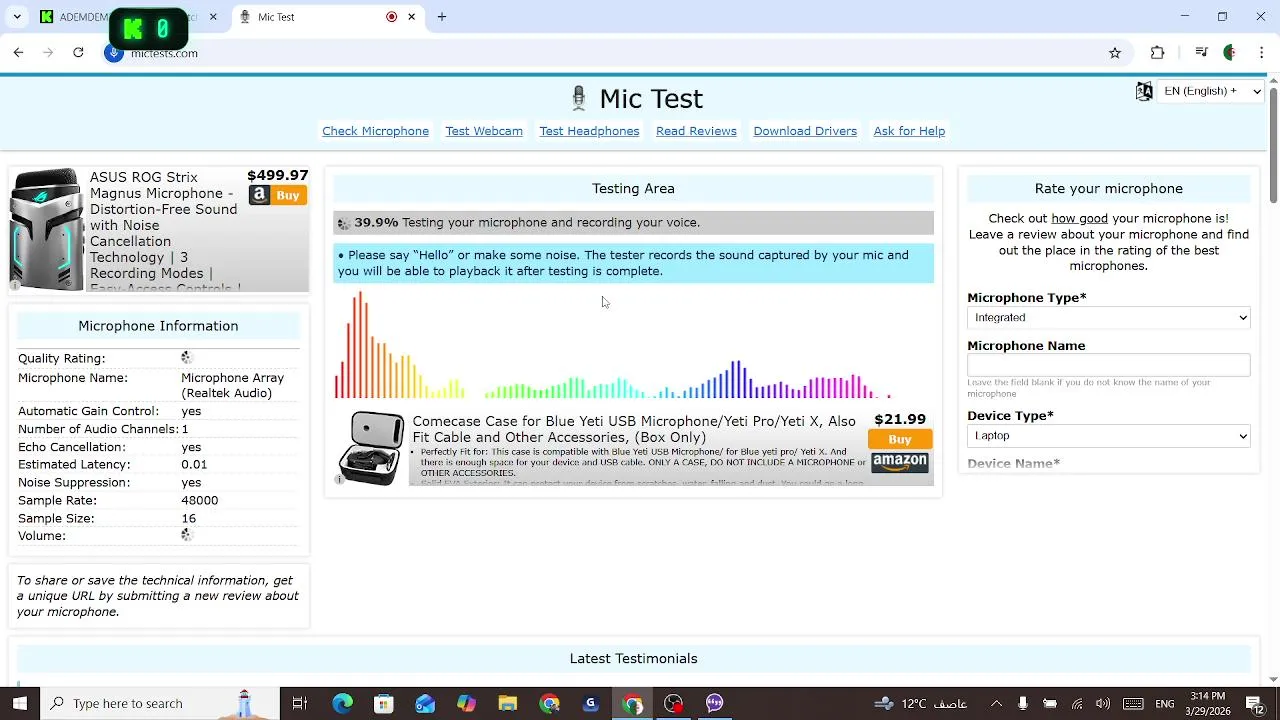Open the Test Webcam link
The height and width of the screenshot is (720, 1280).
pyautogui.click(x=484, y=131)
